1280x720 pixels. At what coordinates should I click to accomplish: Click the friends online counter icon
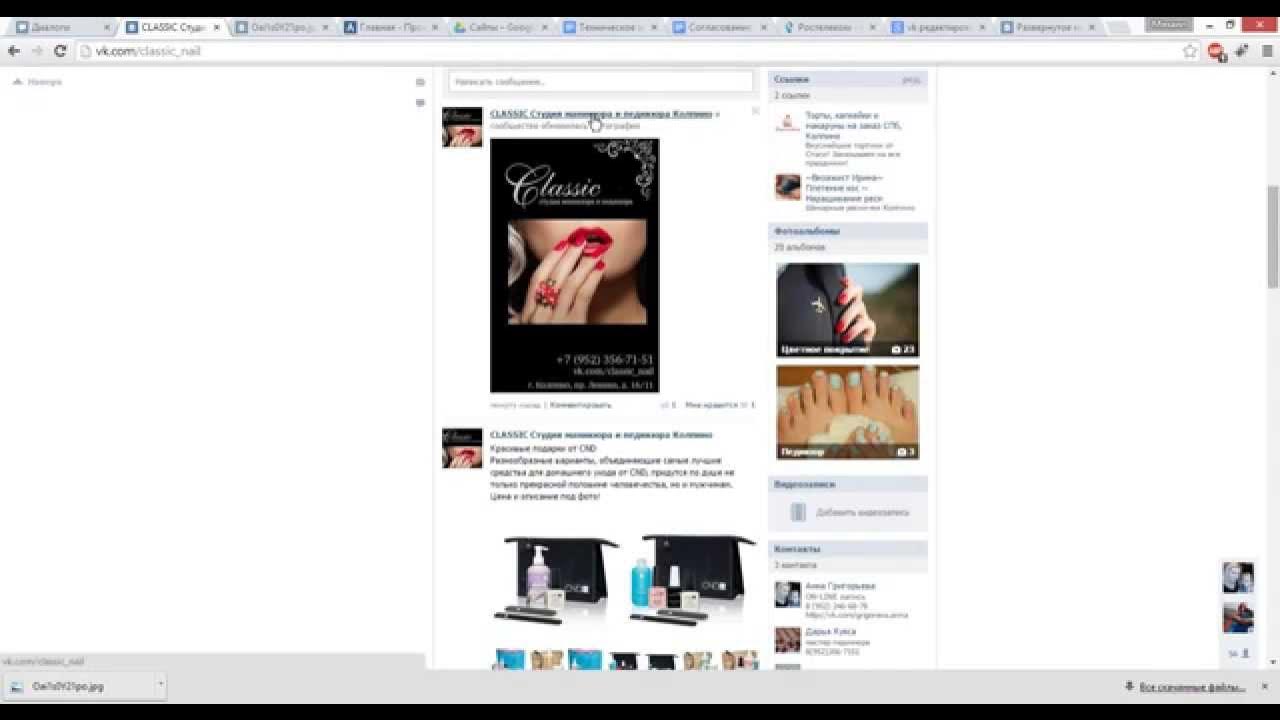(1239, 653)
